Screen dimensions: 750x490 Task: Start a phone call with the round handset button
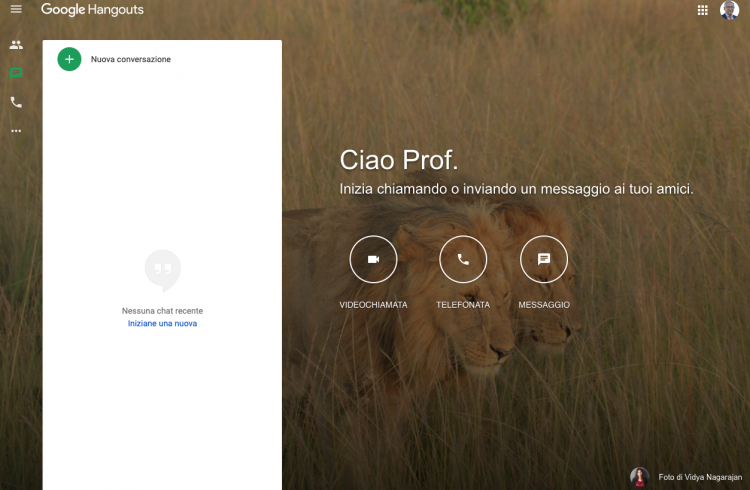[463, 259]
